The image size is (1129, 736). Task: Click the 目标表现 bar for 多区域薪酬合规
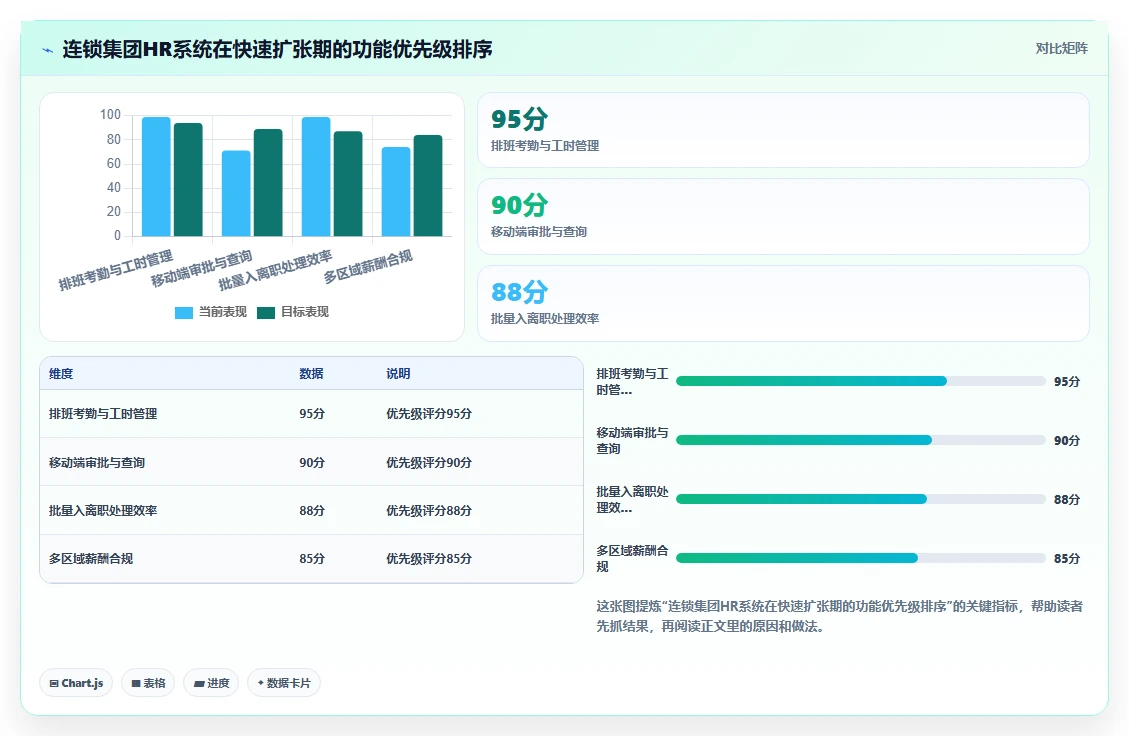[x=428, y=186]
